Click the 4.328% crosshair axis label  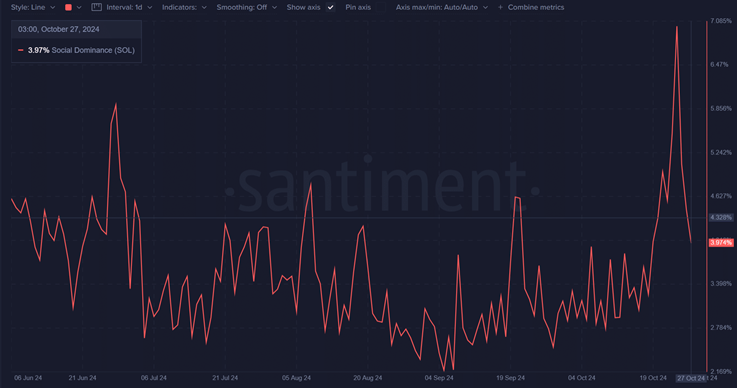click(x=721, y=218)
